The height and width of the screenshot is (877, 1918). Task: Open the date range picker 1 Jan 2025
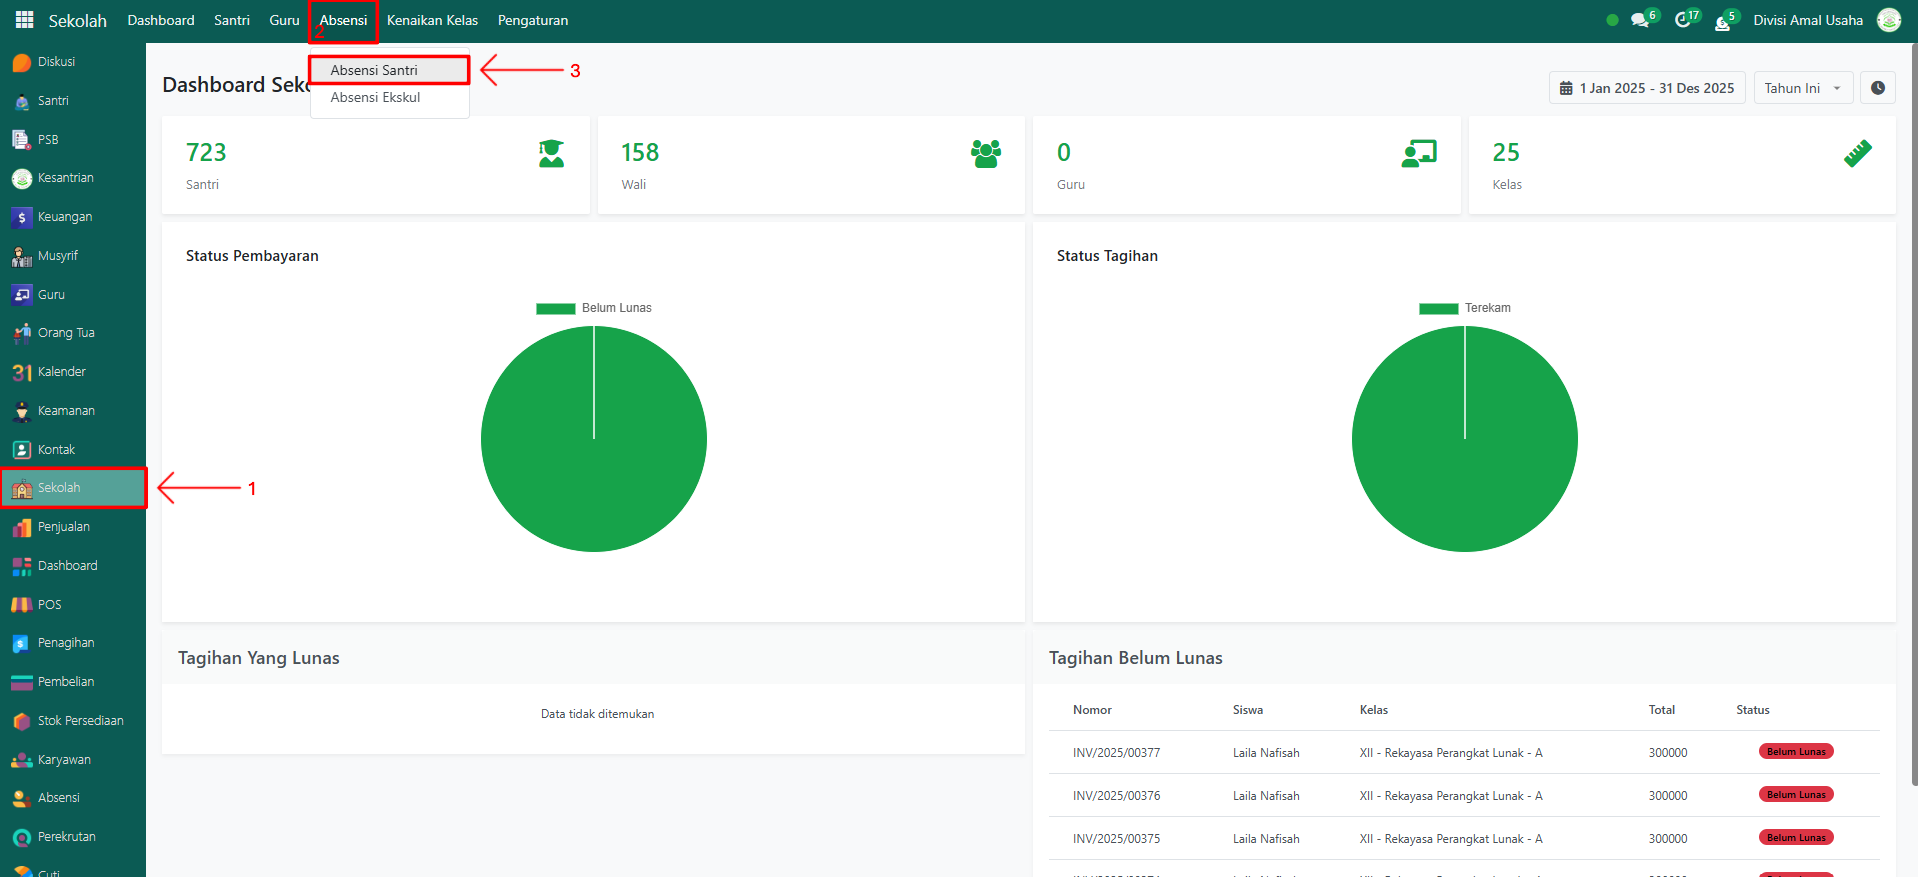click(1647, 88)
